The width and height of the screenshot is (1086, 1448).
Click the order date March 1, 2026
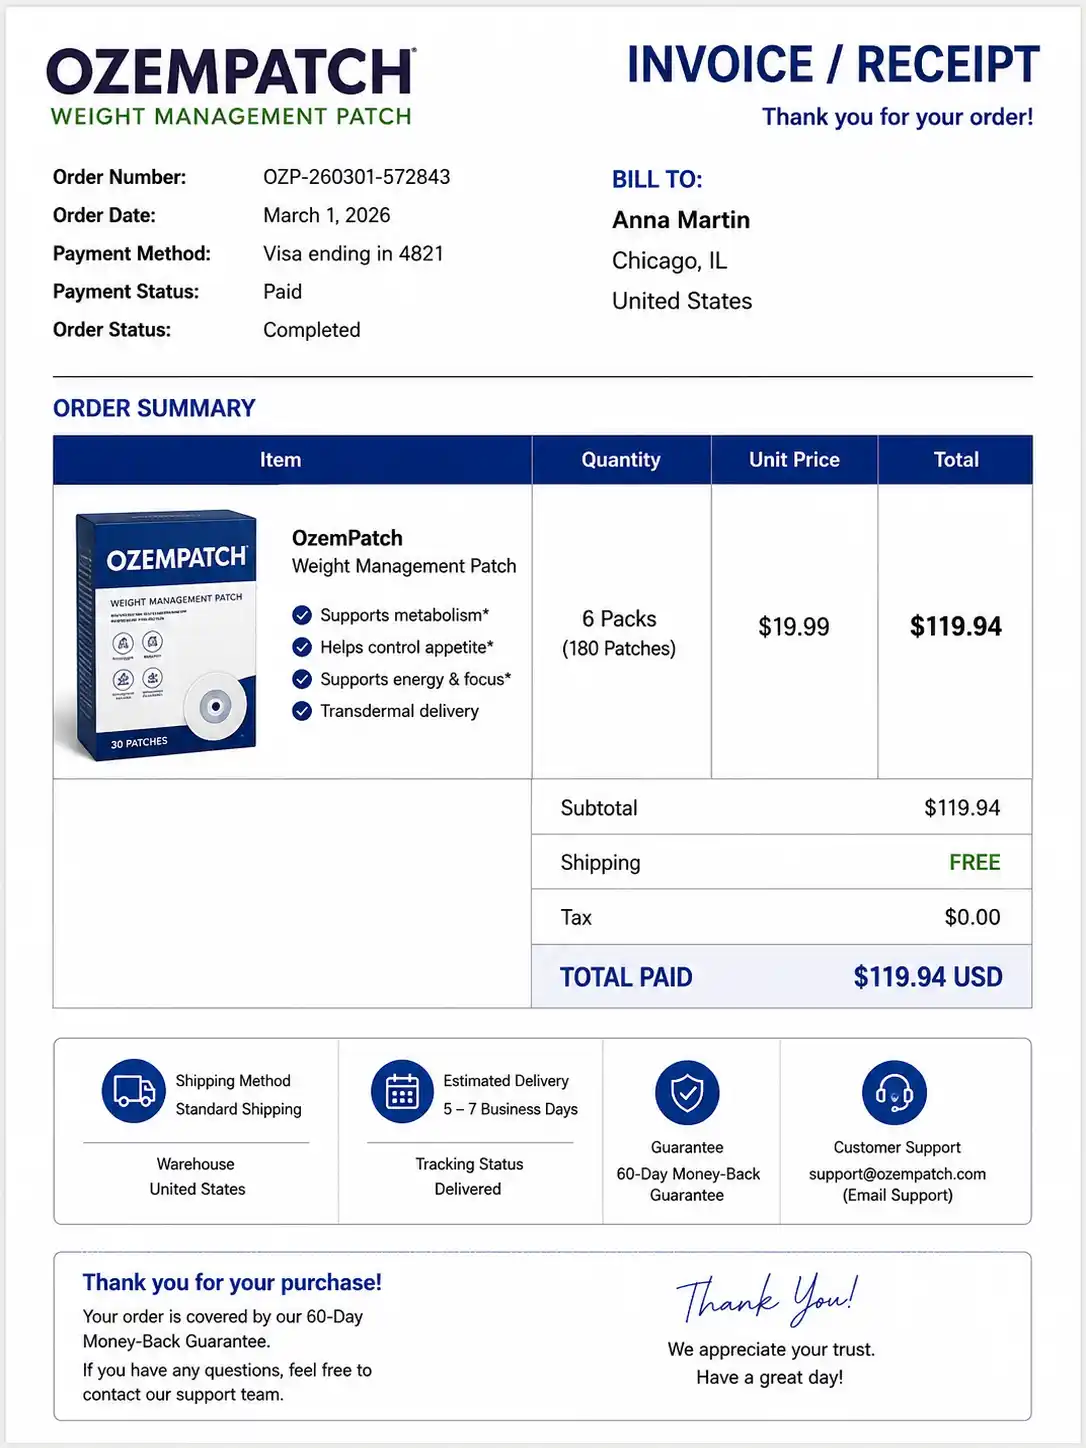pos(326,215)
